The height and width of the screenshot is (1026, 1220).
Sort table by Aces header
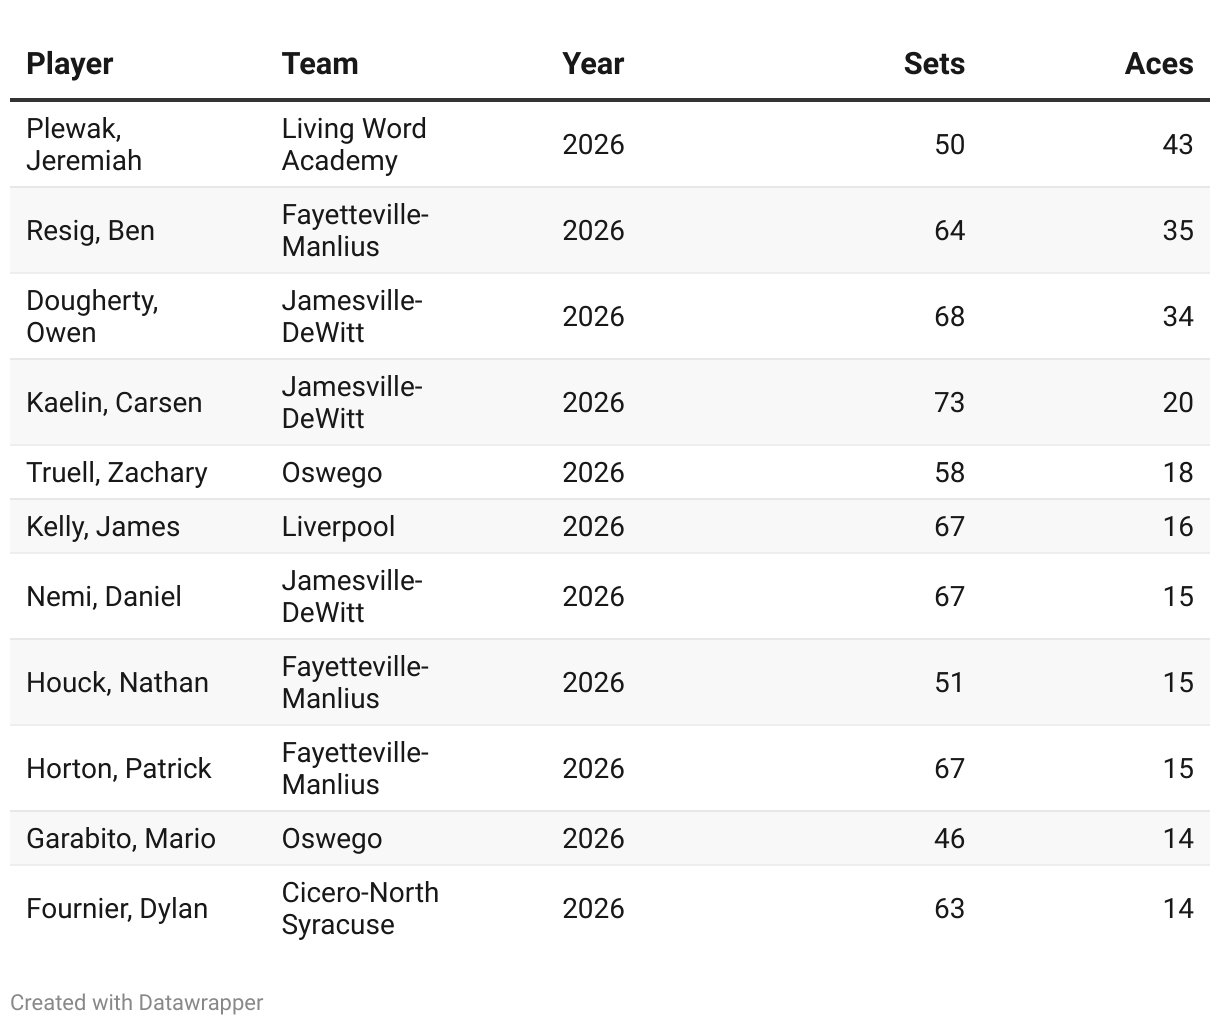[x=1158, y=64]
